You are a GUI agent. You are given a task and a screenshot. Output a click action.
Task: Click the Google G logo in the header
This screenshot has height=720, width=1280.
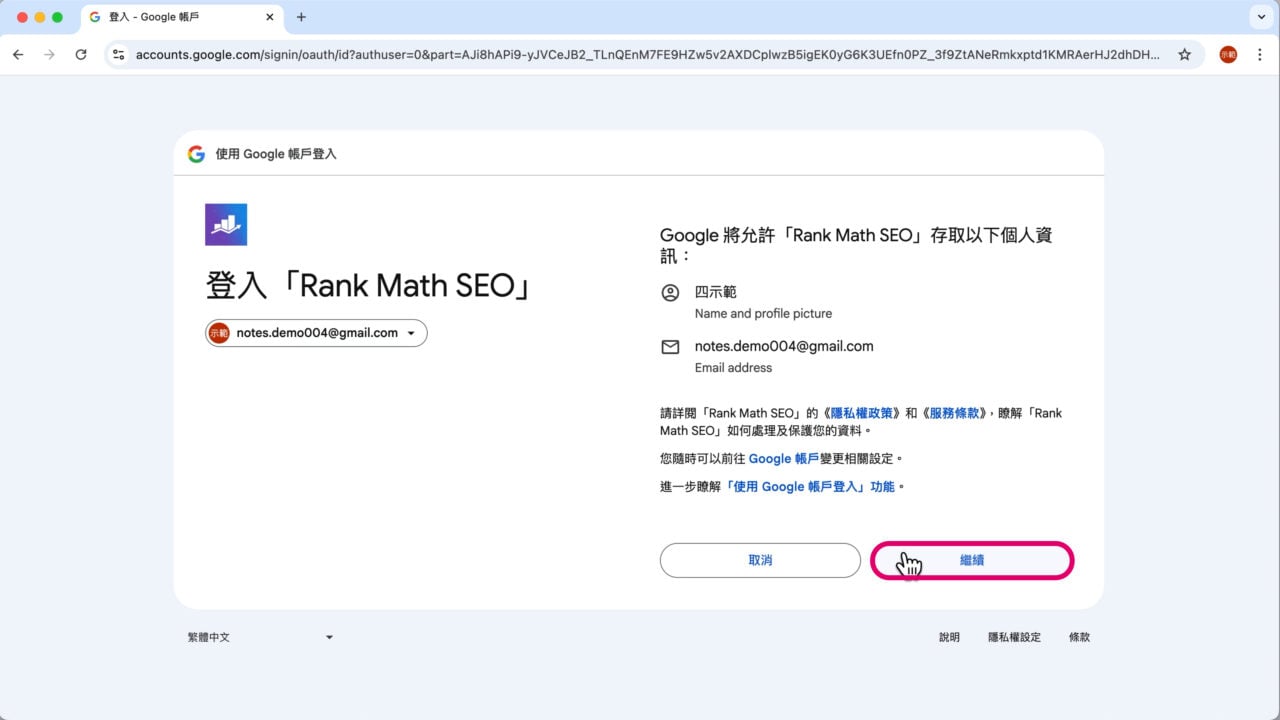click(196, 153)
